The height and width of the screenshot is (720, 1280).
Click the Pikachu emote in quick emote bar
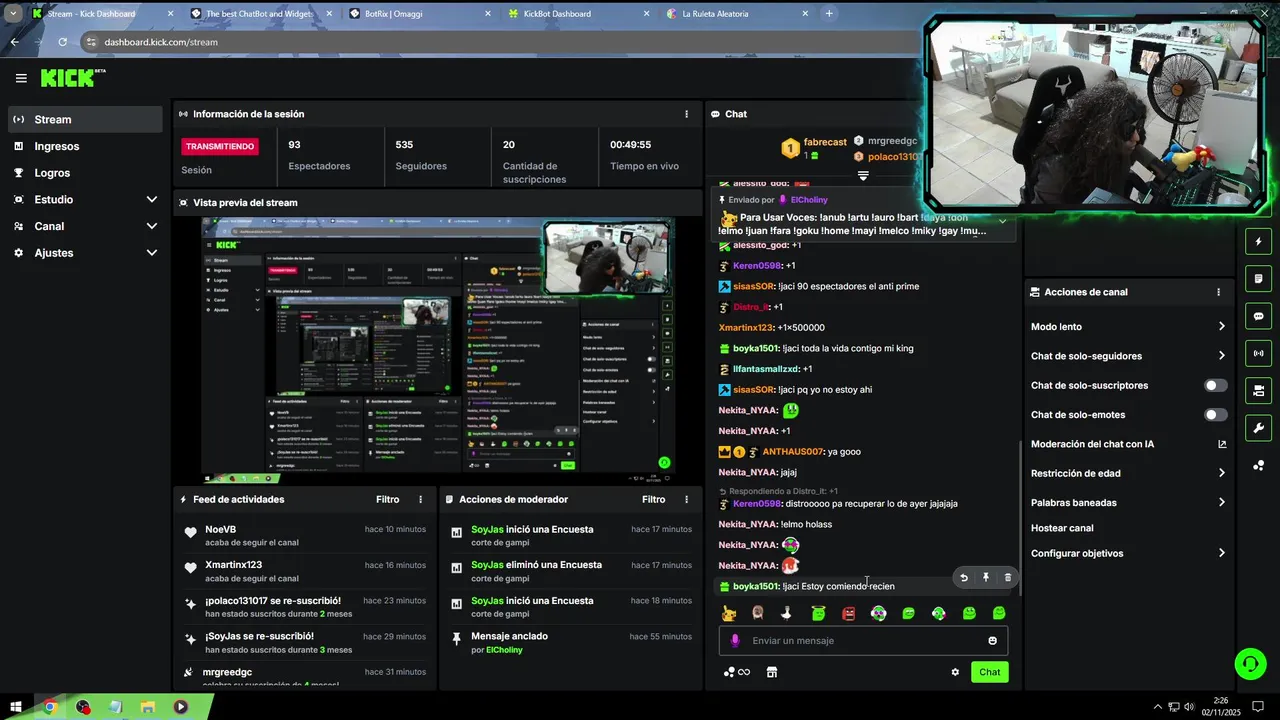(729, 613)
